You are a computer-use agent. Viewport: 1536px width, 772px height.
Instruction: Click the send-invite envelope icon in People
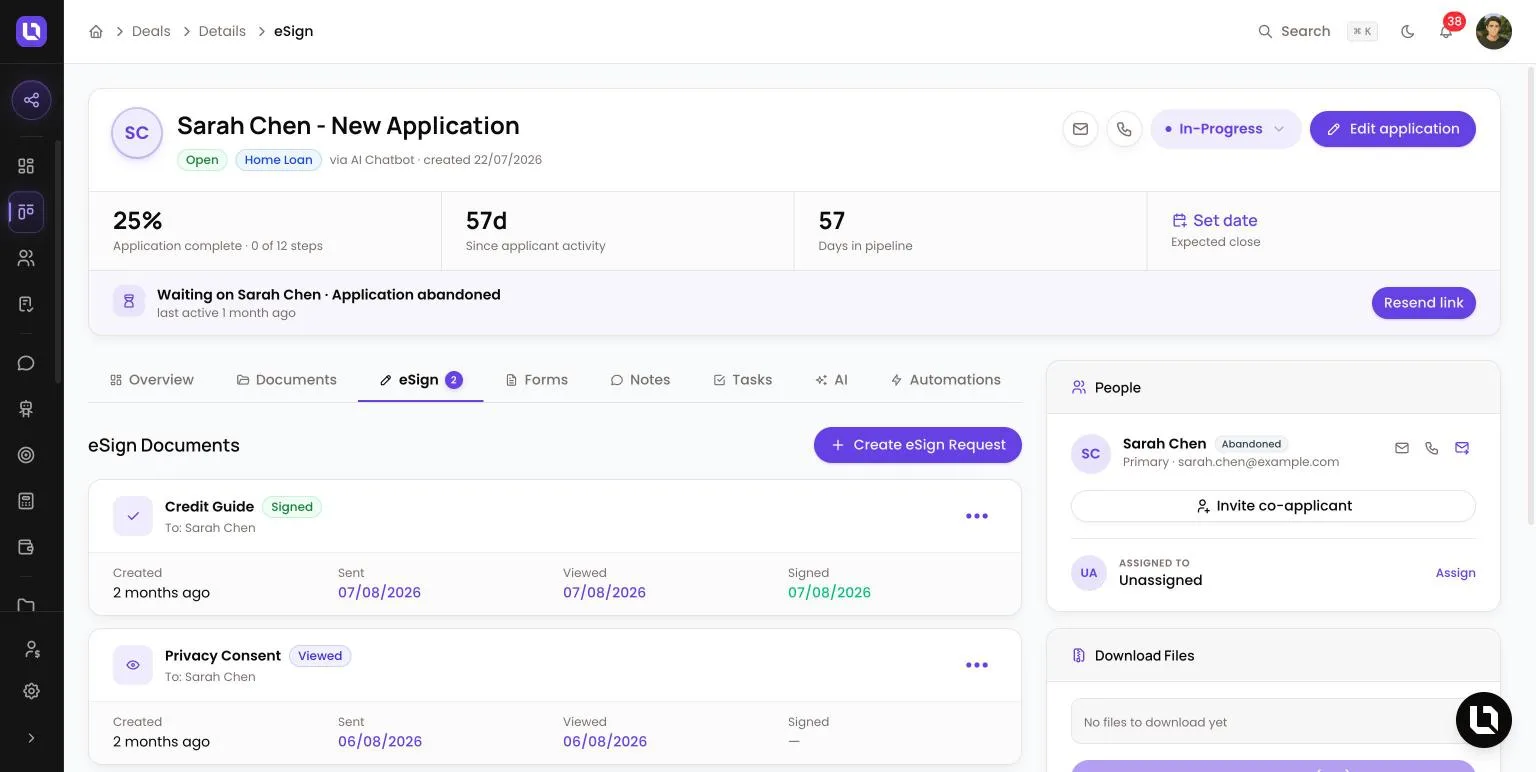(1462, 448)
